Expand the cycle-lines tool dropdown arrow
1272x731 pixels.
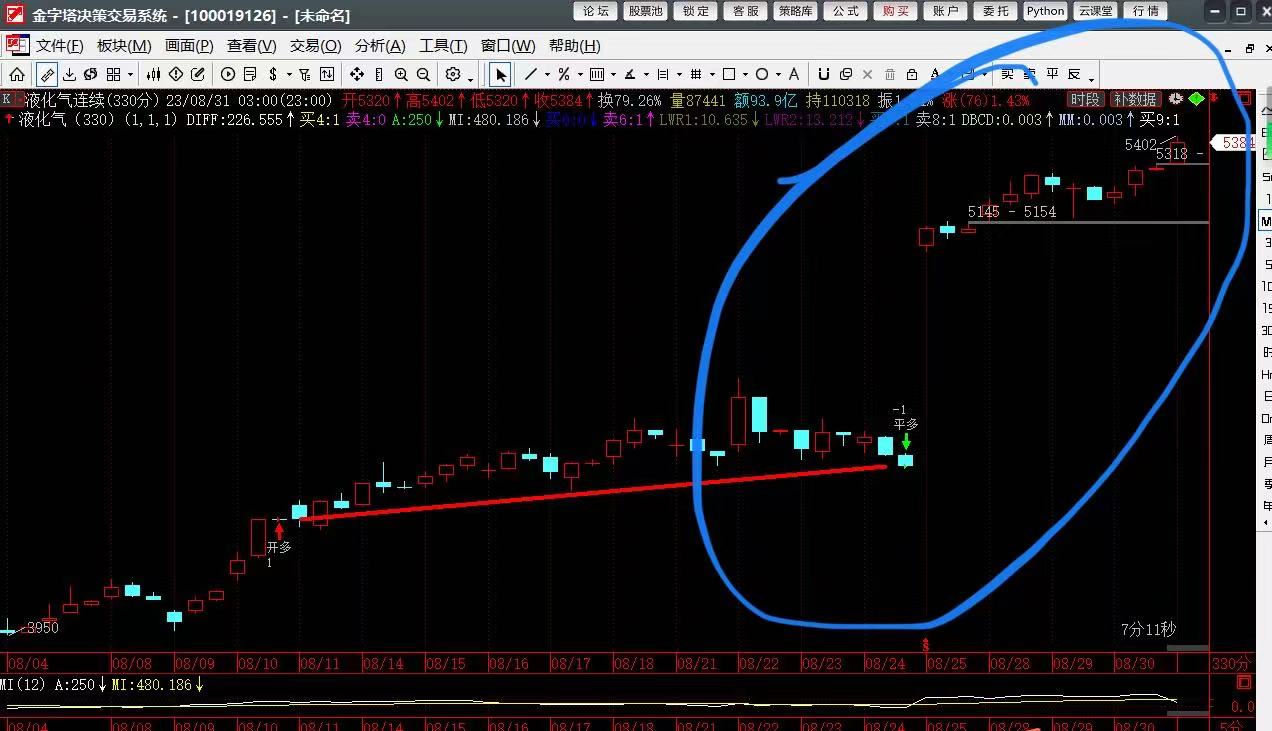coord(613,75)
